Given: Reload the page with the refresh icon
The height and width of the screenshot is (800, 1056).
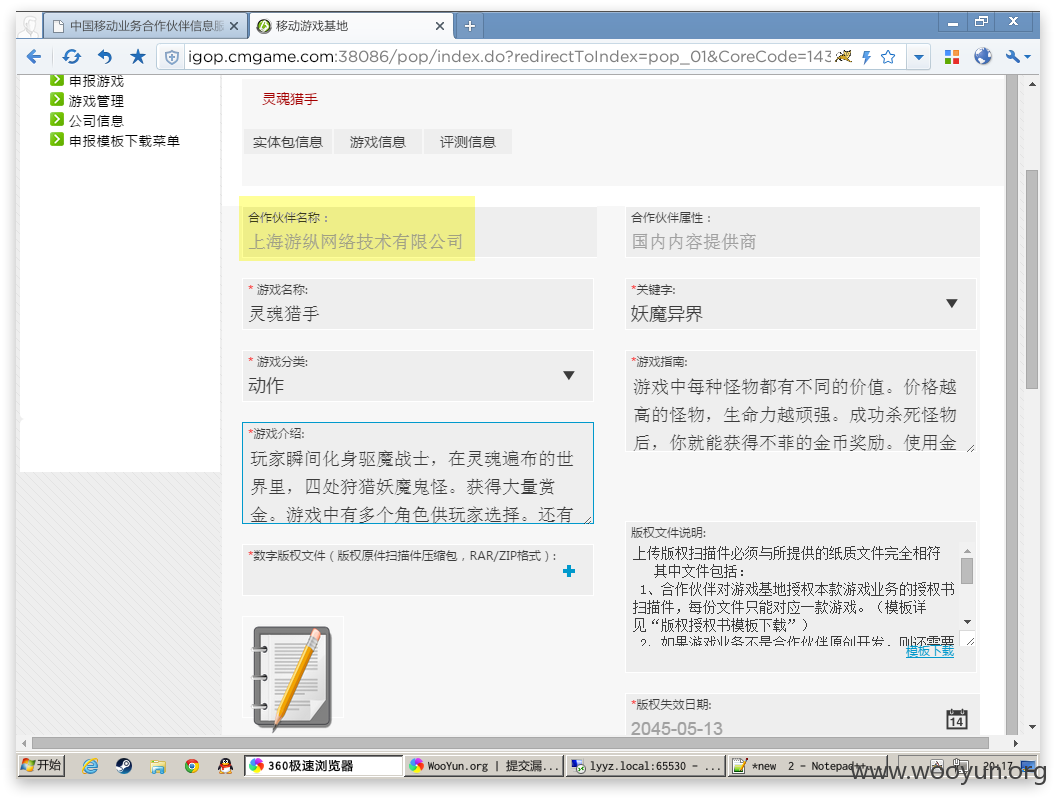Looking at the screenshot, I should [x=71, y=57].
